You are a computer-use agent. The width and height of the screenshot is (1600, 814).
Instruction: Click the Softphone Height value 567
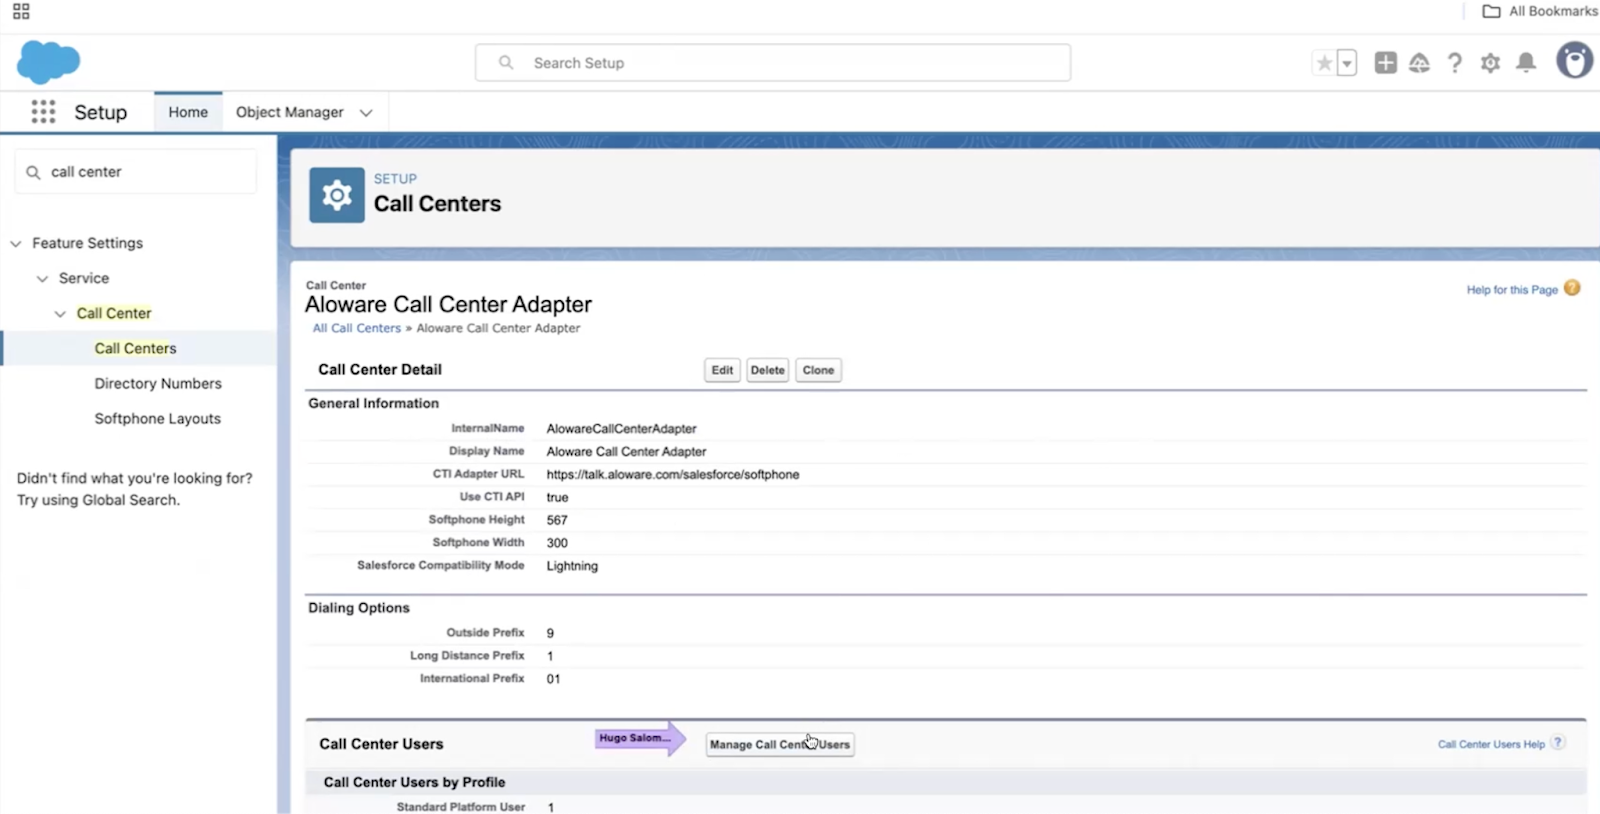click(x=557, y=520)
